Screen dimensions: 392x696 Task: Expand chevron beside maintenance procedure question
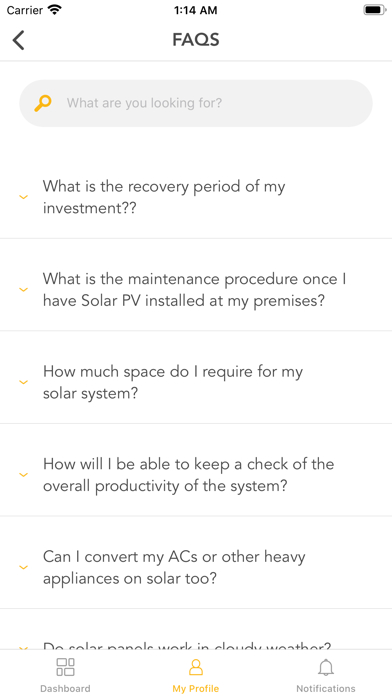tap(24, 289)
